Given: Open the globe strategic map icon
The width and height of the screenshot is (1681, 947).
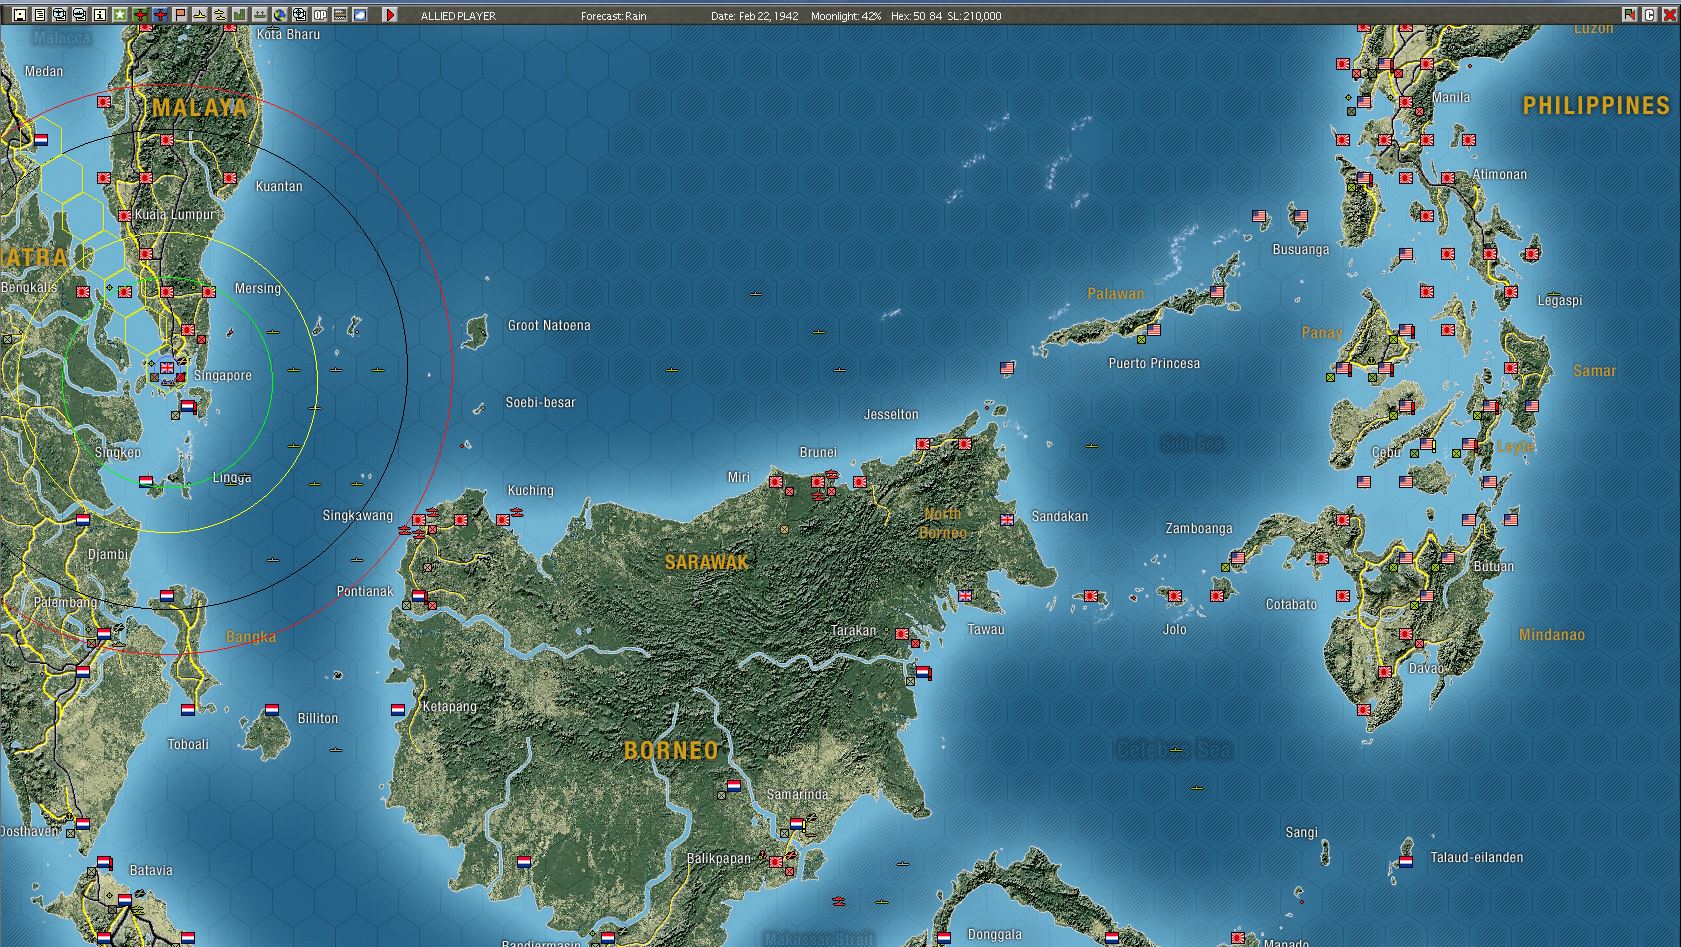Looking at the screenshot, I should [280, 15].
